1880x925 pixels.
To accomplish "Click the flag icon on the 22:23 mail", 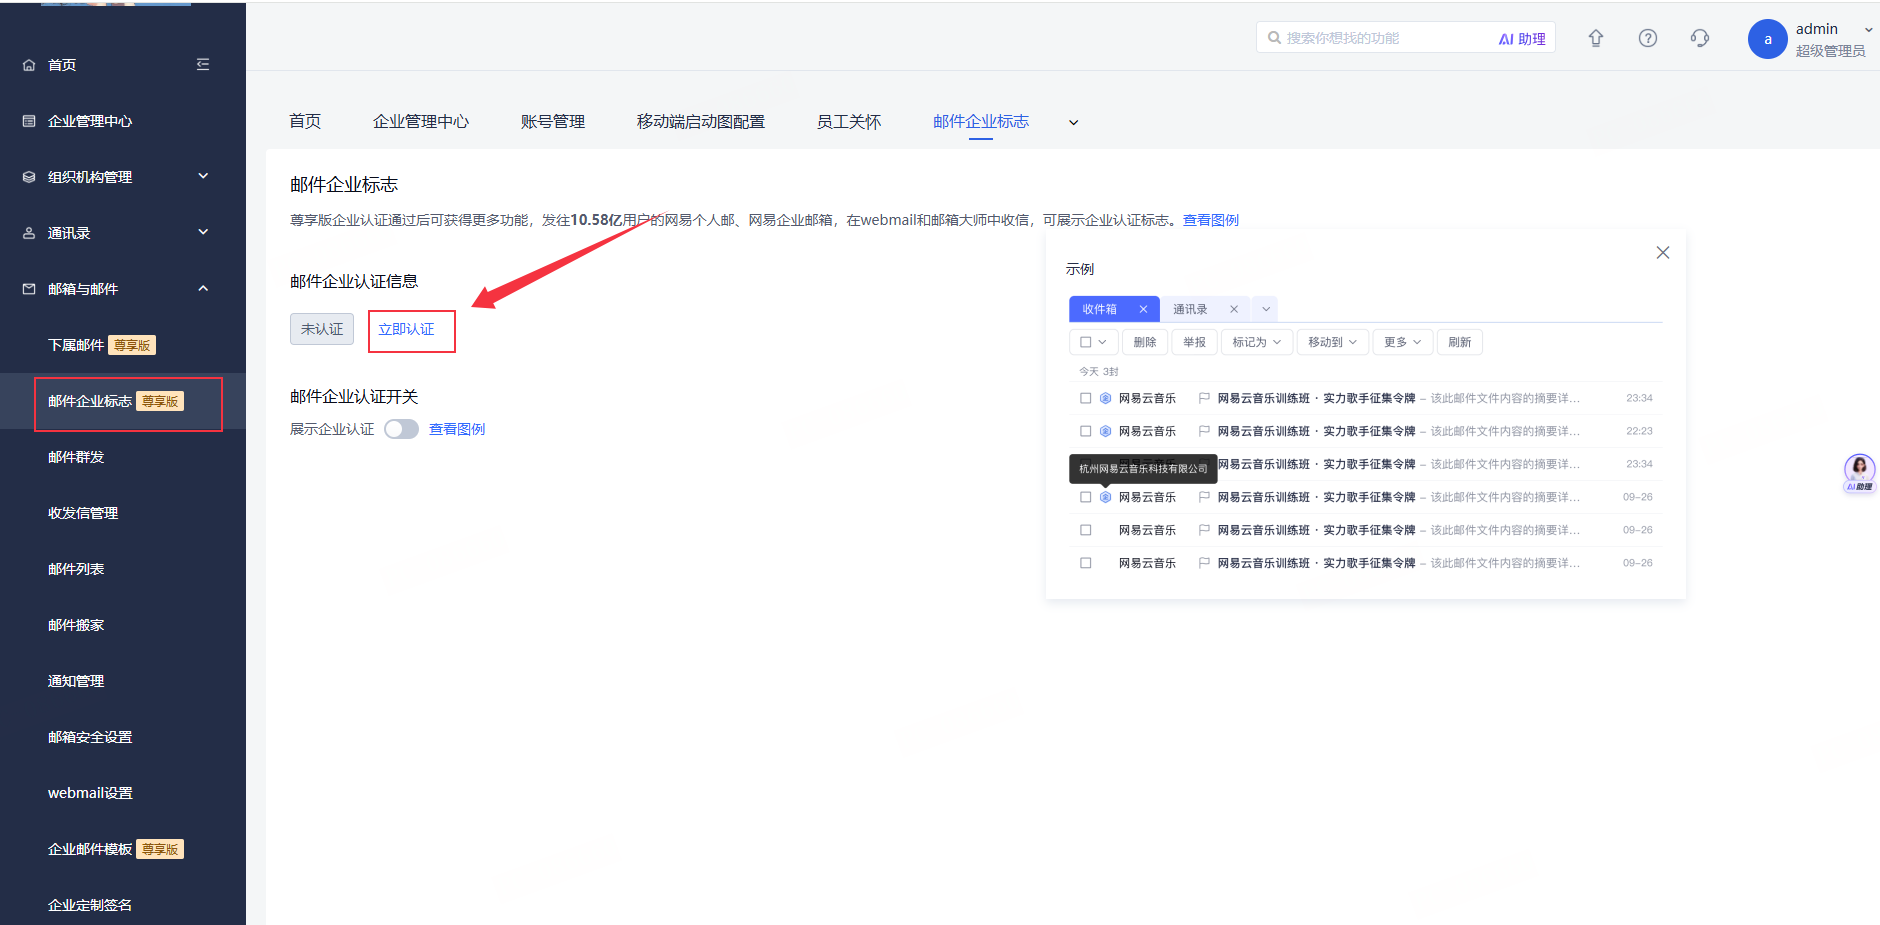I will (x=1204, y=431).
